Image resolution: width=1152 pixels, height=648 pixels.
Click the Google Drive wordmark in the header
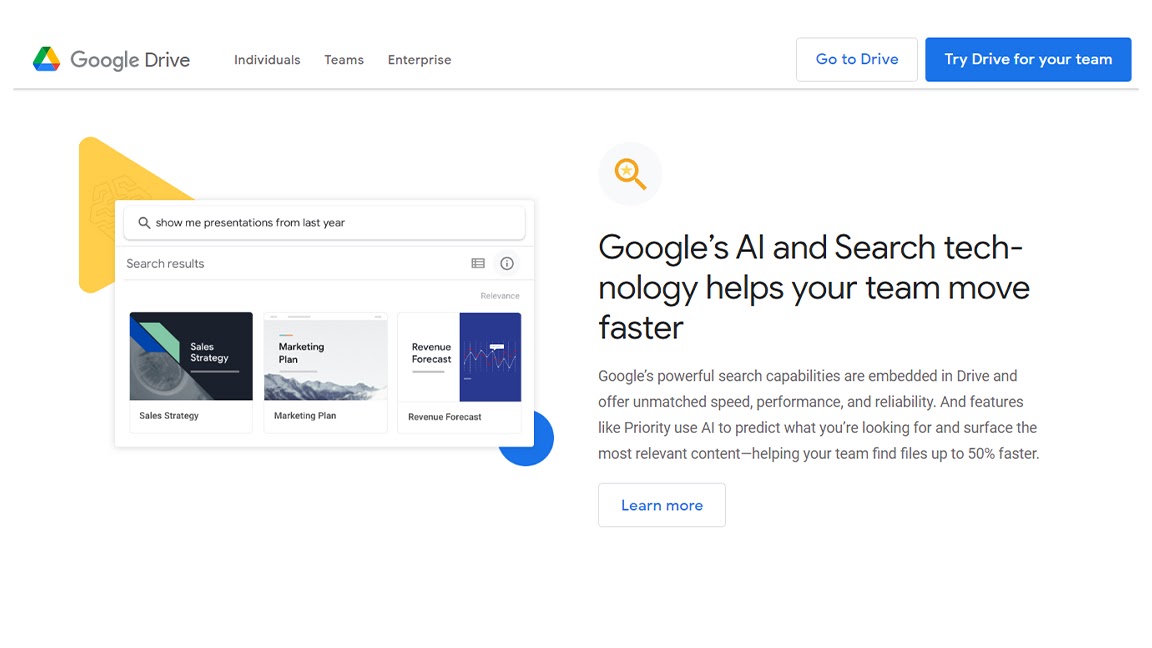point(129,60)
